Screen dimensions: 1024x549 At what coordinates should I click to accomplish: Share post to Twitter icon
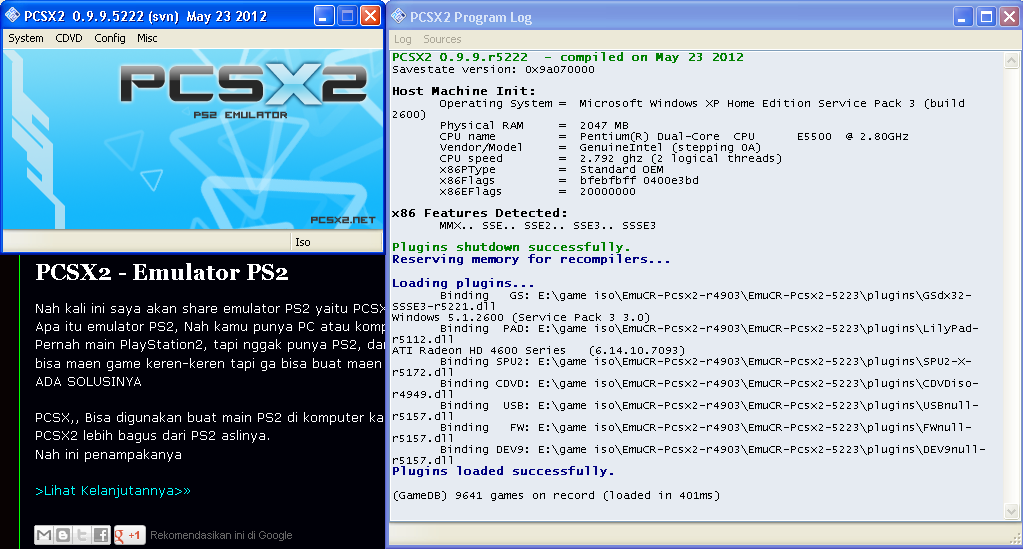pyautogui.click(x=82, y=535)
